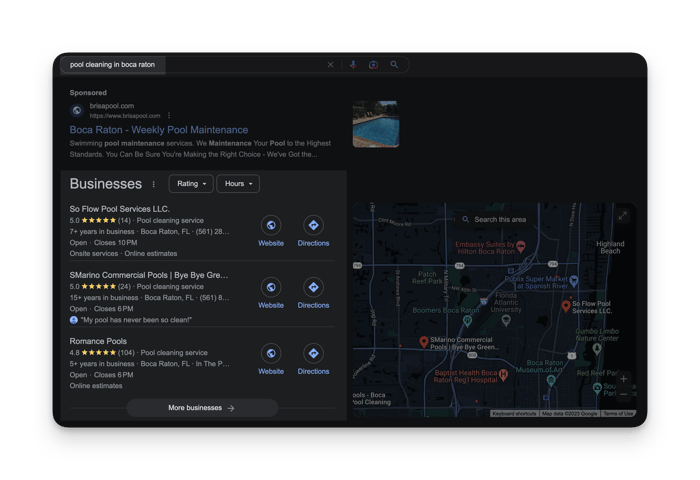Click 'Onsite services · Online estimates' text

123,253
